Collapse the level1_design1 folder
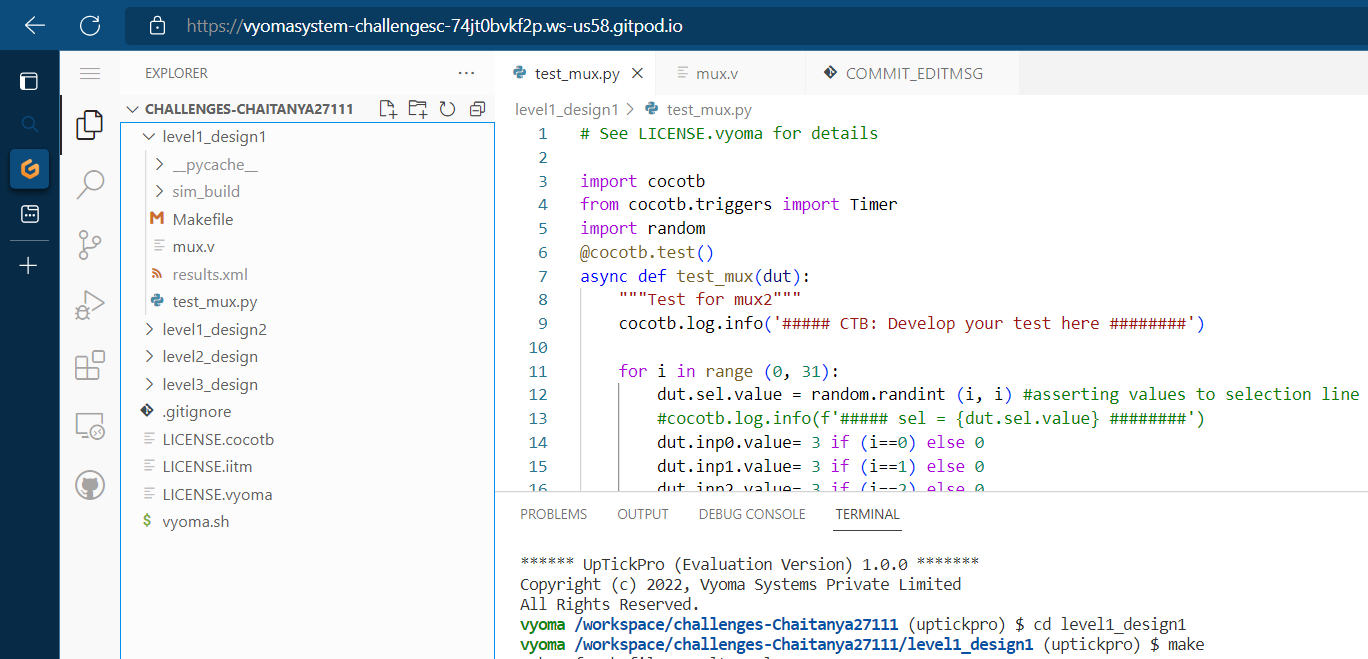This screenshot has height=659, width=1368. pos(148,136)
